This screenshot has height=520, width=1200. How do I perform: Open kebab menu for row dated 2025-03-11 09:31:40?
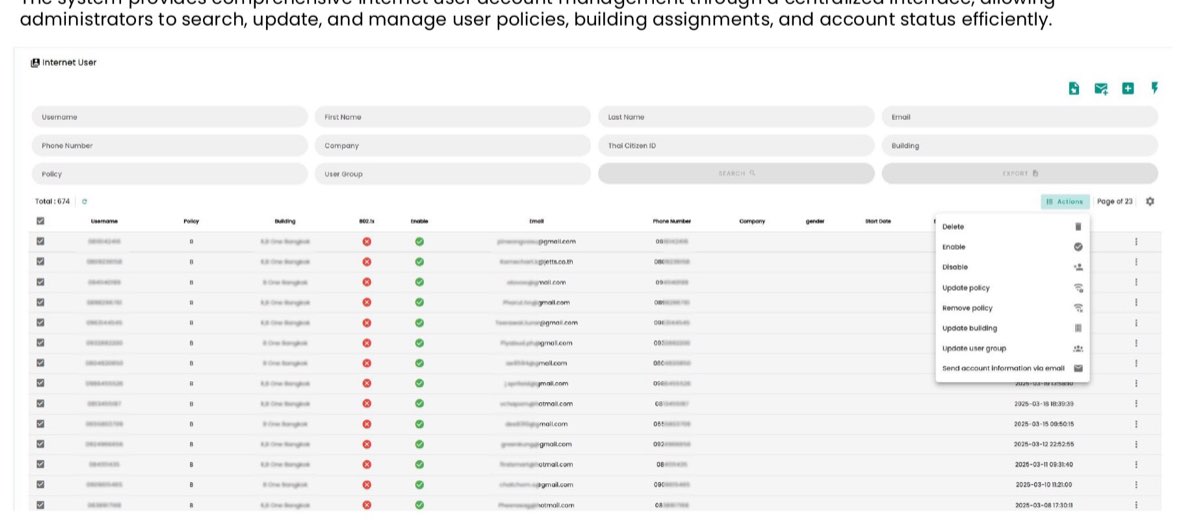click(x=1136, y=464)
